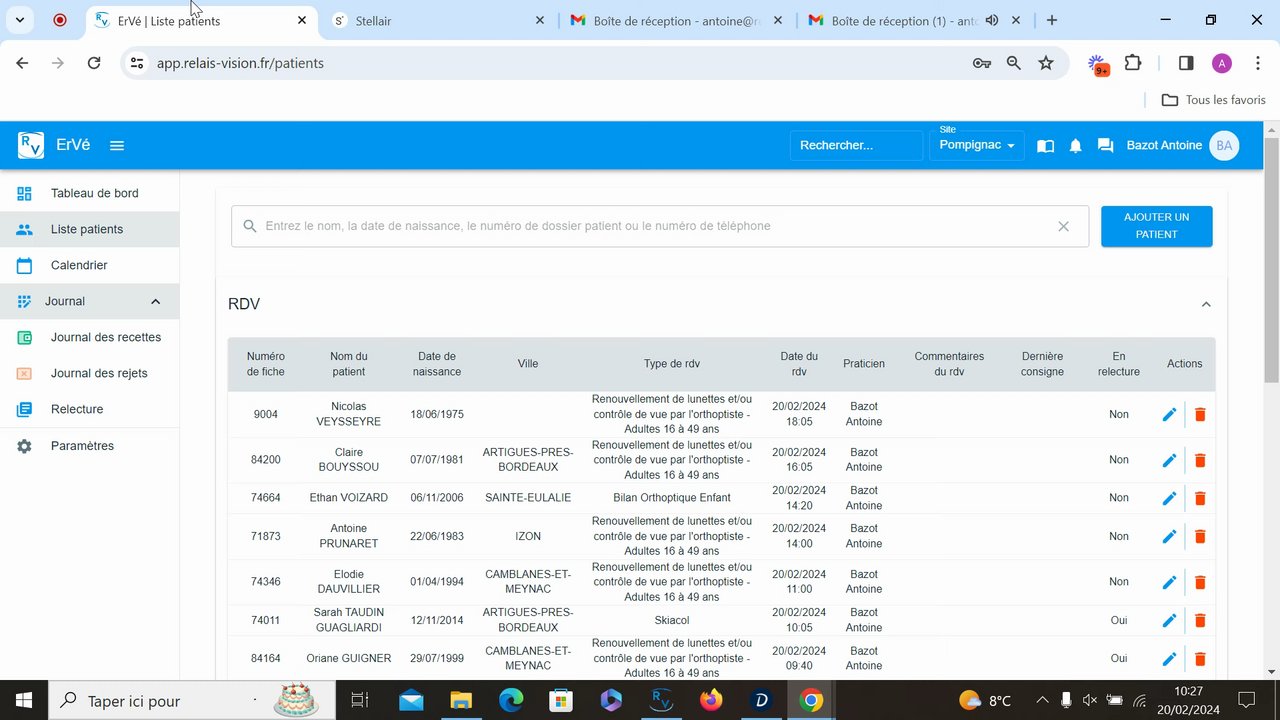Click AJOUTER UN PATIENT button
The width and height of the screenshot is (1280, 720).
(1157, 226)
